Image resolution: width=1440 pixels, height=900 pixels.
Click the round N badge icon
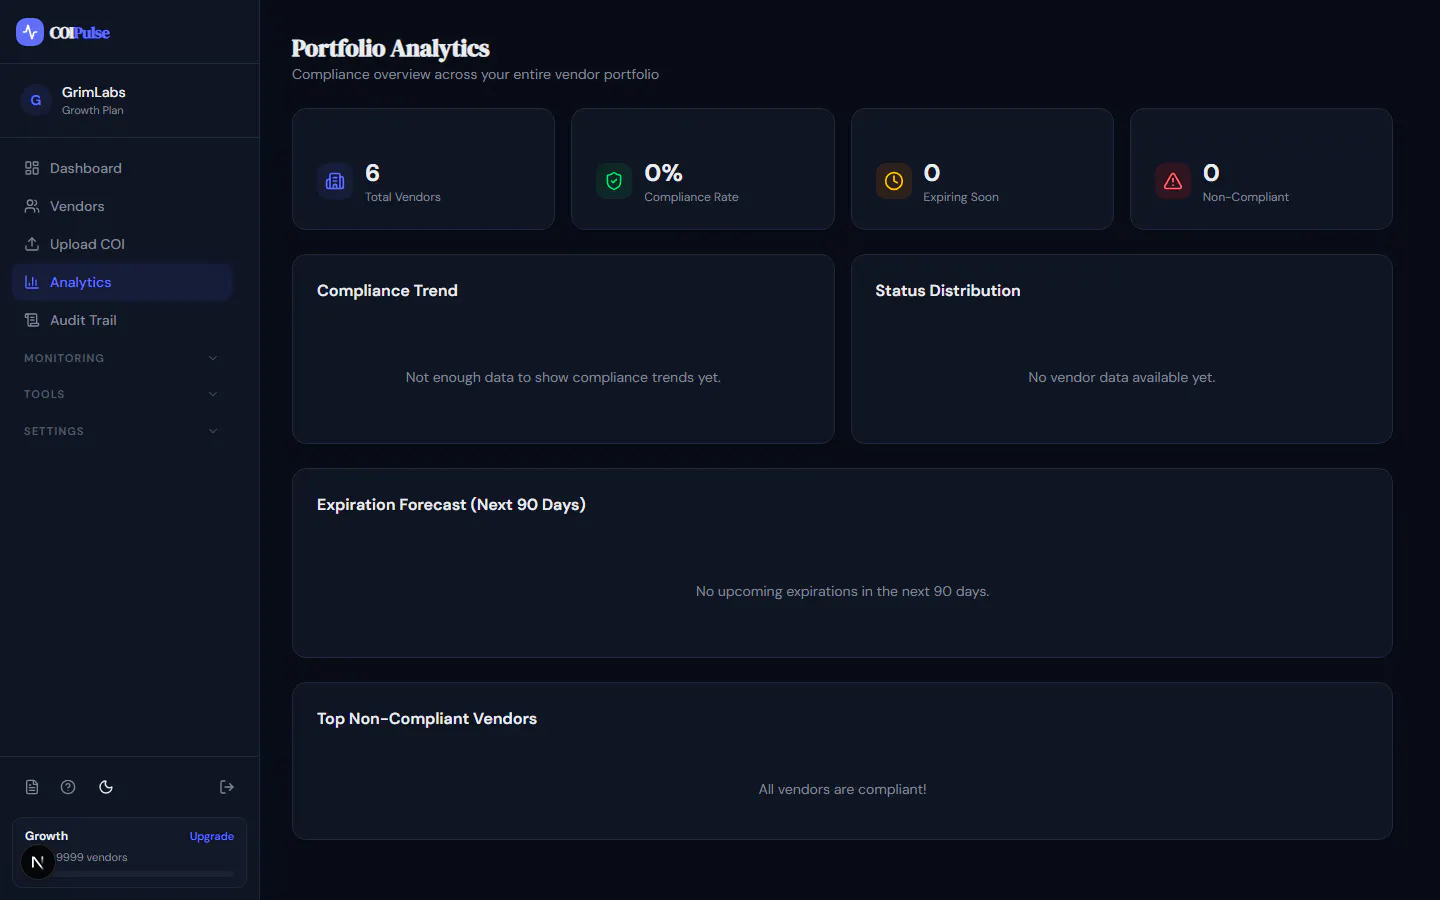pos(38,862)
